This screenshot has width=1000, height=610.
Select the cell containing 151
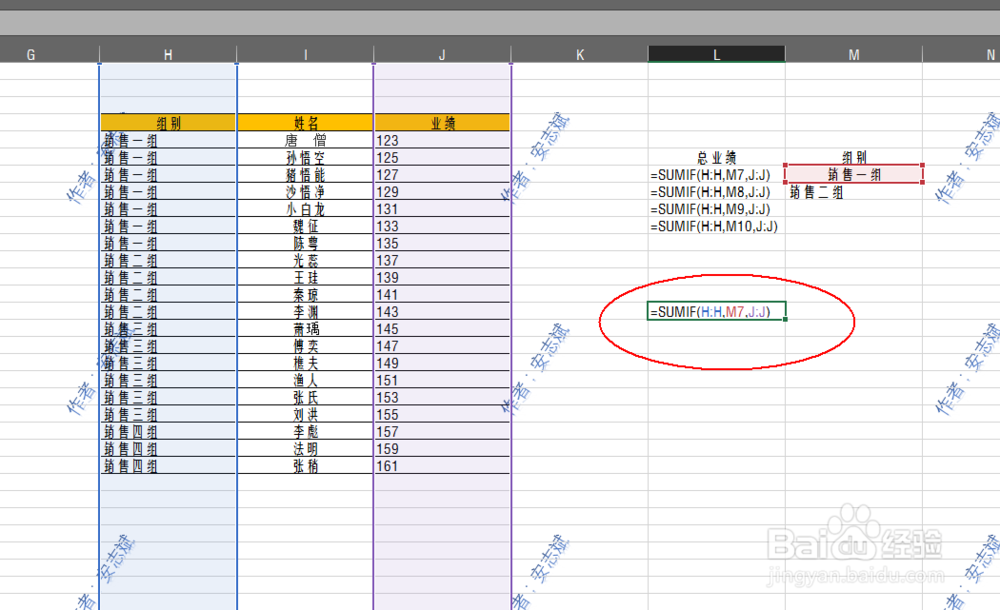[x=442, y=380]
